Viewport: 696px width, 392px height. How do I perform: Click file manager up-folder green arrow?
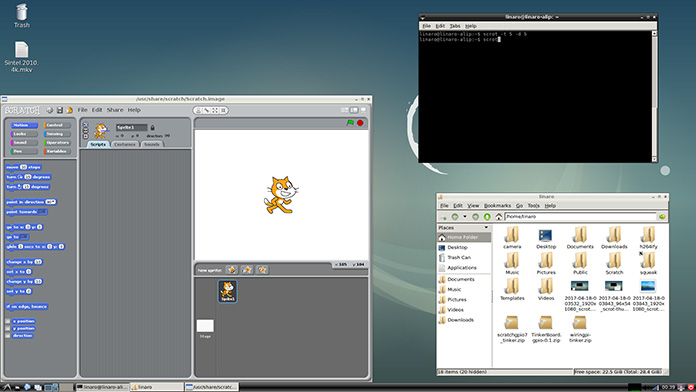point(487,217)
